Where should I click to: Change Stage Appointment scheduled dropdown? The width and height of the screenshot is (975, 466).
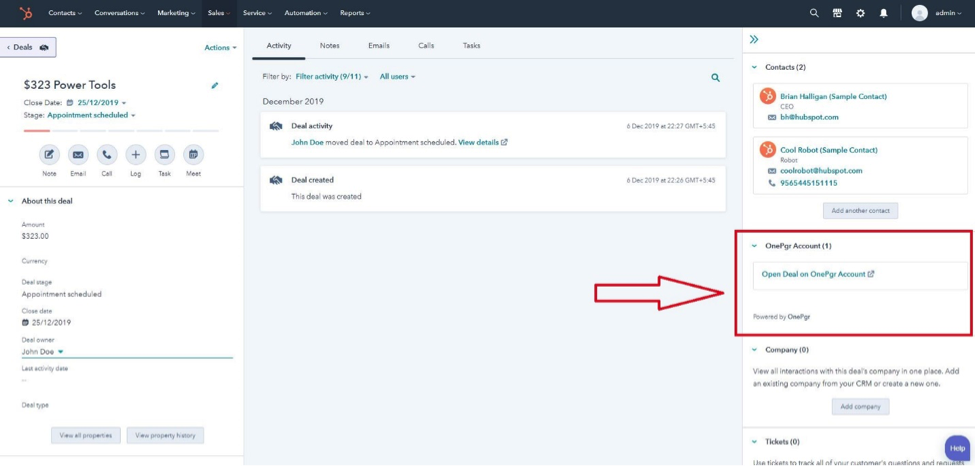pyautogui.click(x=91, y=115)
